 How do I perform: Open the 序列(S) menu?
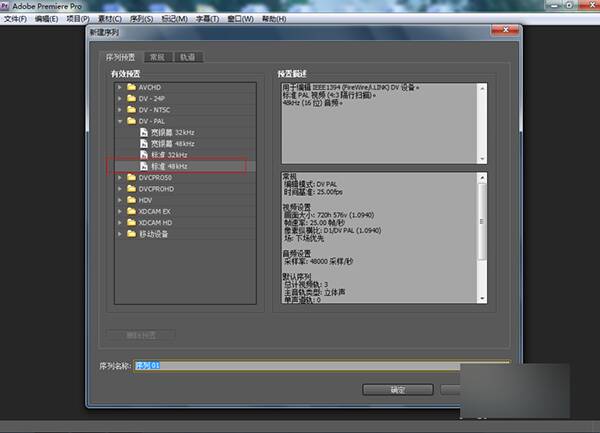click(x=142, y=19)
